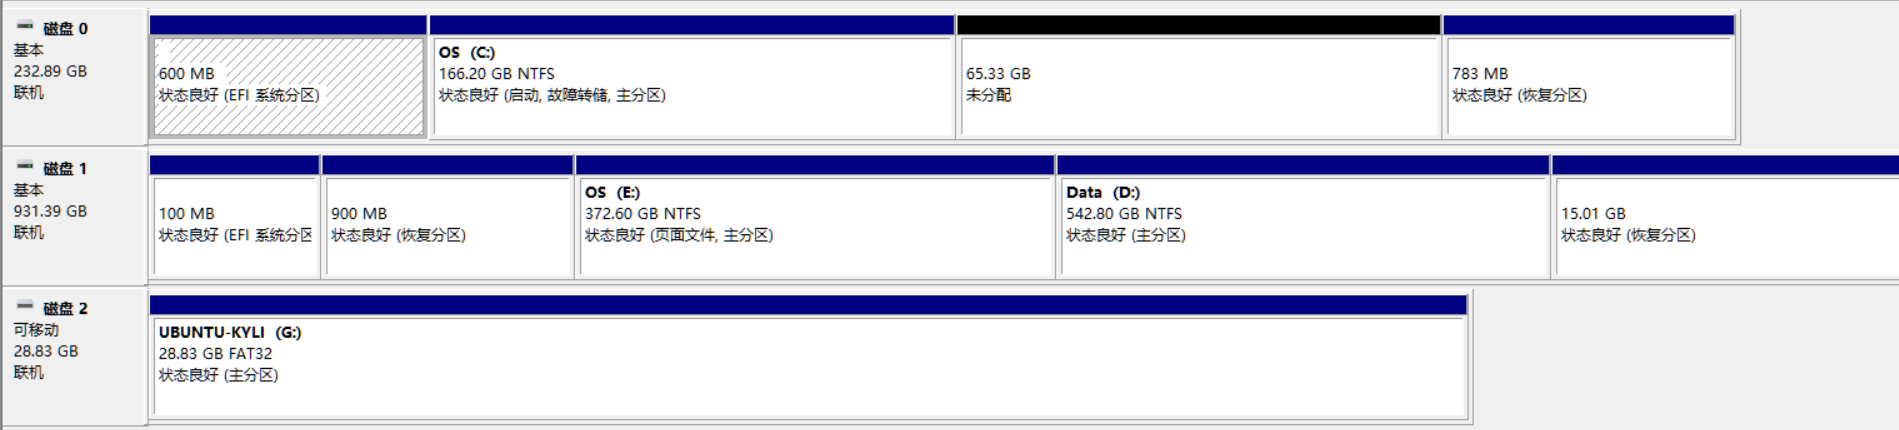Select the OS (C:) 166.20 GB partition
Image resolution: width=1899 pixels, height=430 pixels.
(x=692, y=87)
